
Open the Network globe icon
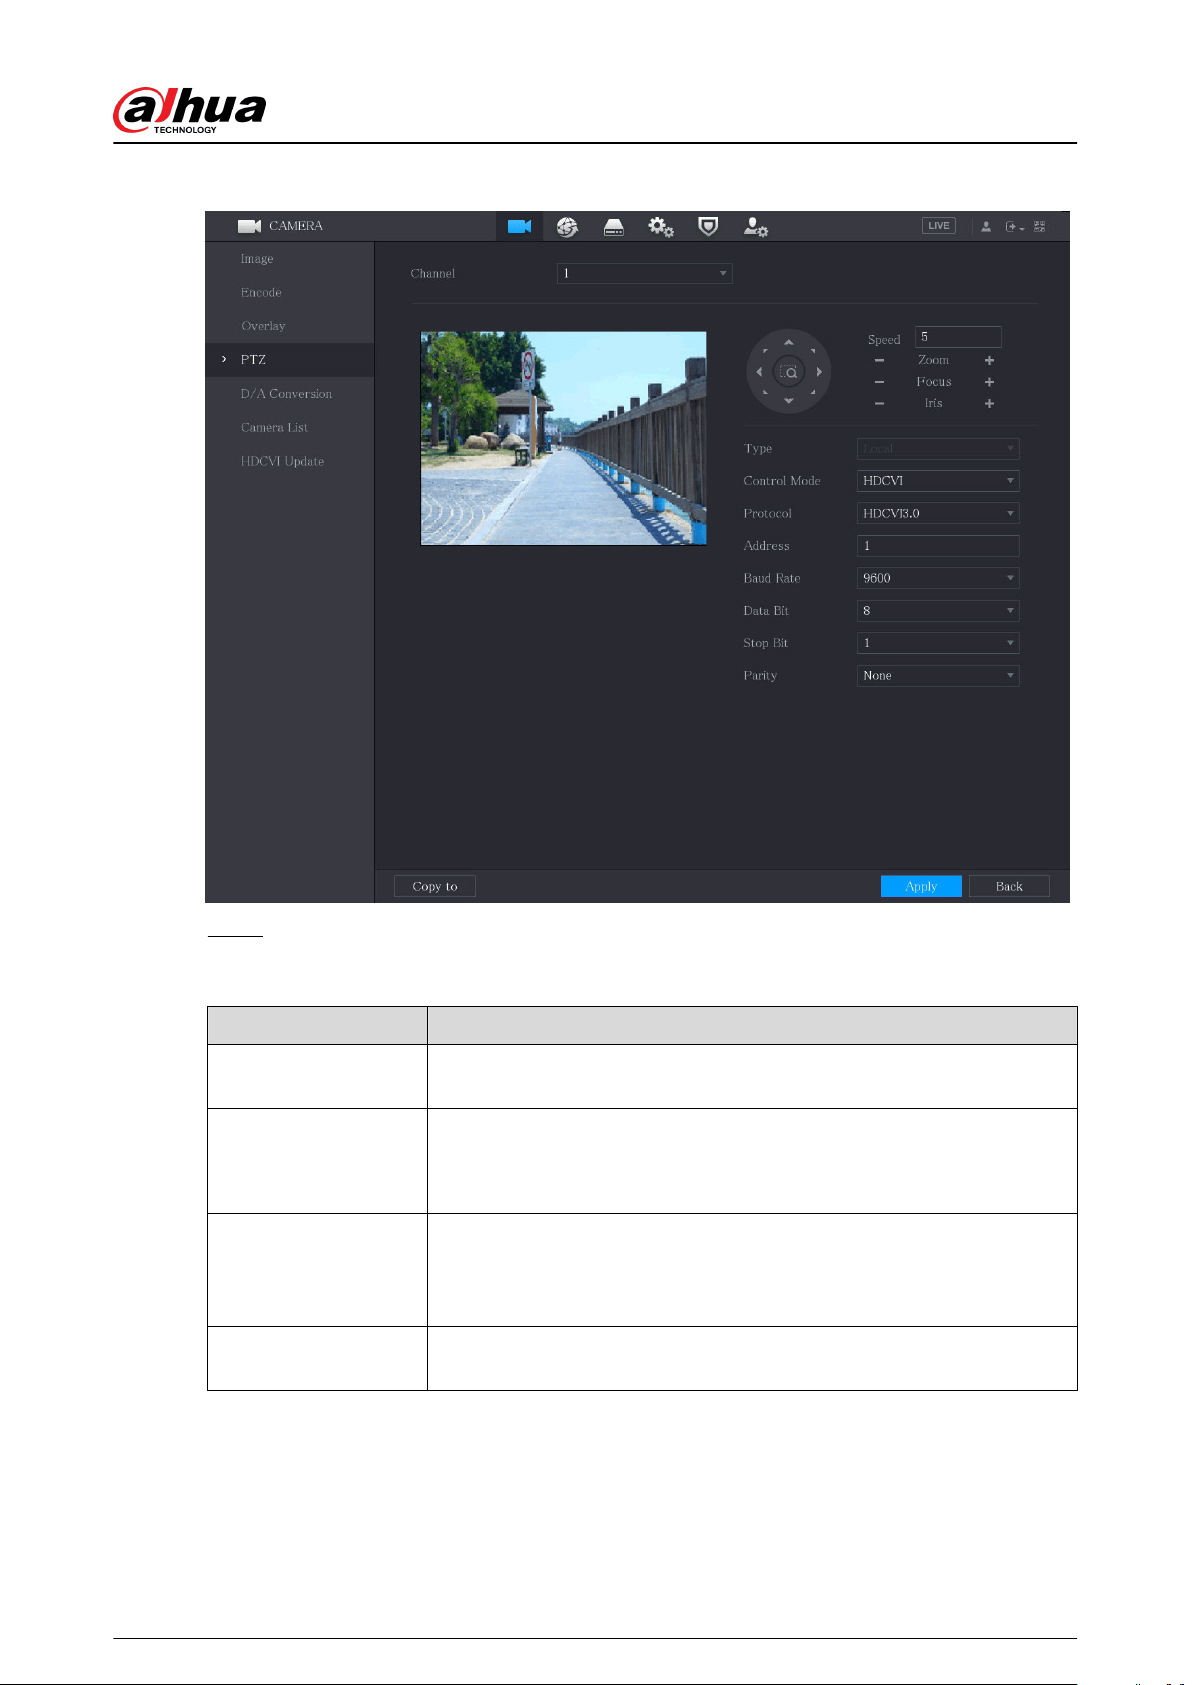point(567,227)
